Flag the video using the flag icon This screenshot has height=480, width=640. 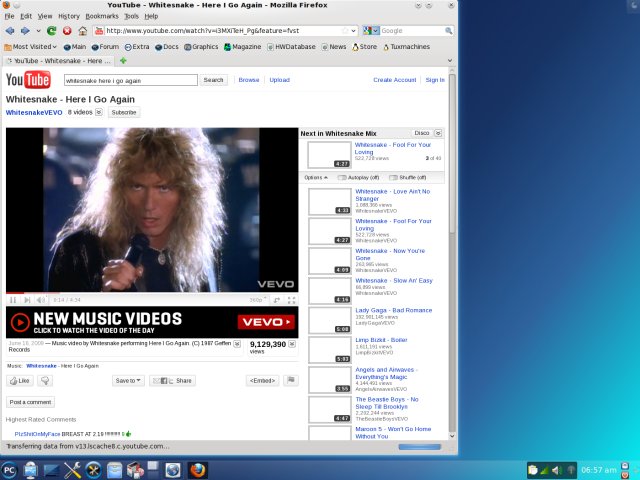click(x=290, y=380)
